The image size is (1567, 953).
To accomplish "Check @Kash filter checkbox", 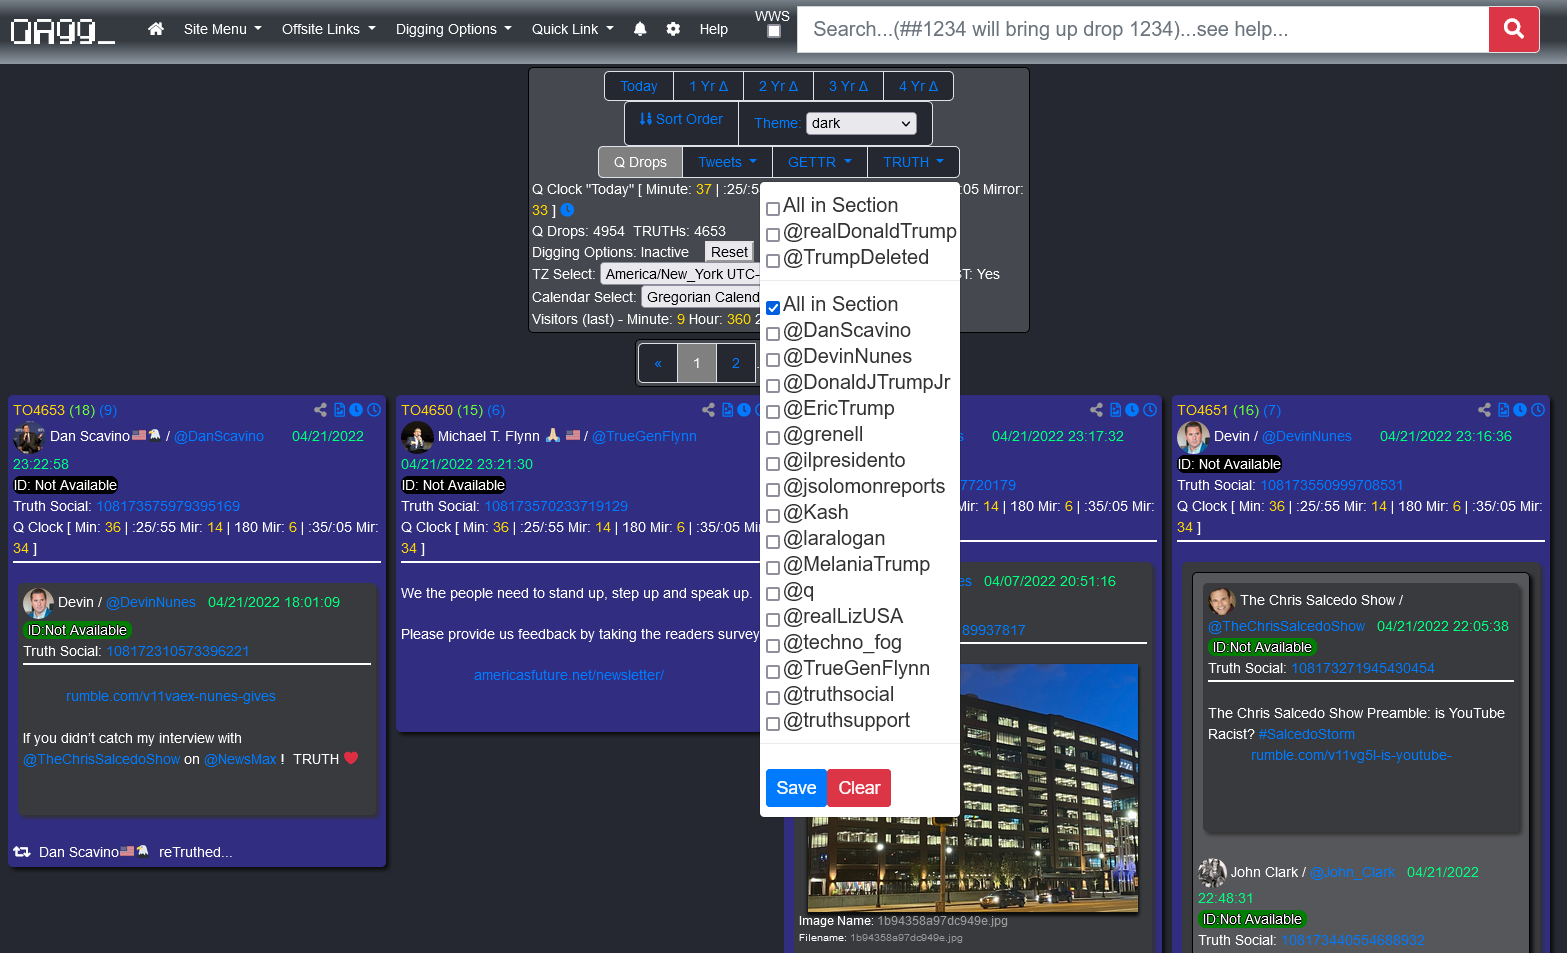I will [x=773, y=516].
